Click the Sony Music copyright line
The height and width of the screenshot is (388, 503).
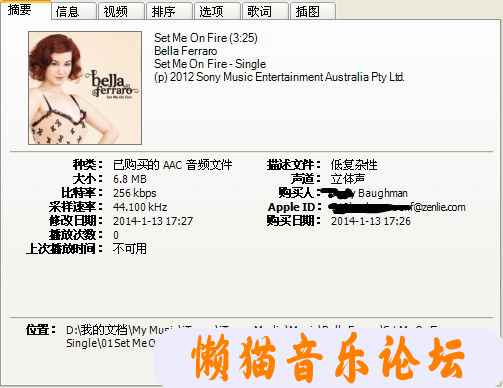[x=279, y=77]
